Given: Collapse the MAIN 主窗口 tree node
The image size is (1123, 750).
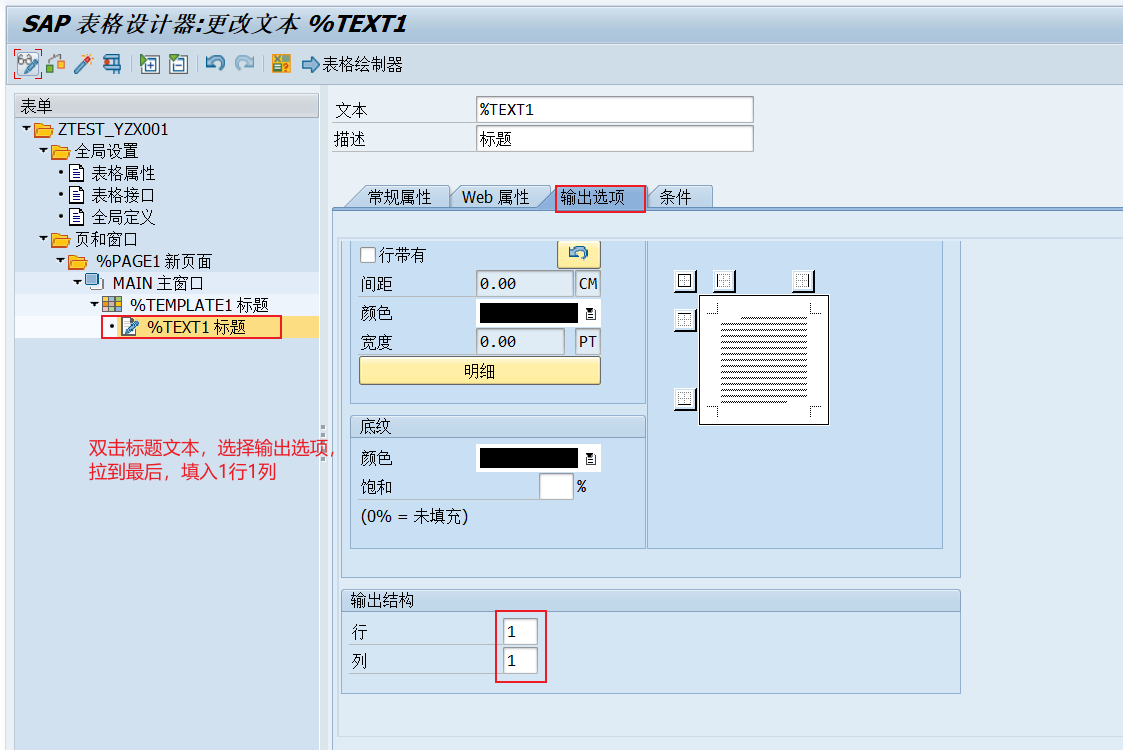Looking at the screenshot, I should (77, 281).
